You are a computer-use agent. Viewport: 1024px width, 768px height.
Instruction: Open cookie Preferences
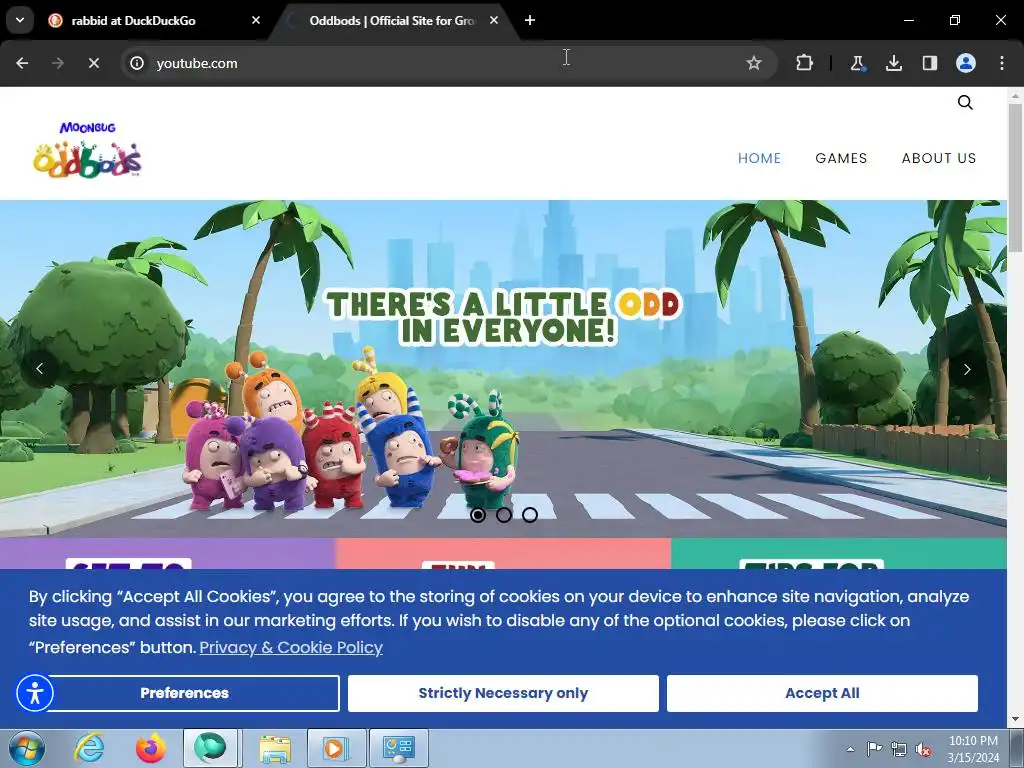coord(184,693)
